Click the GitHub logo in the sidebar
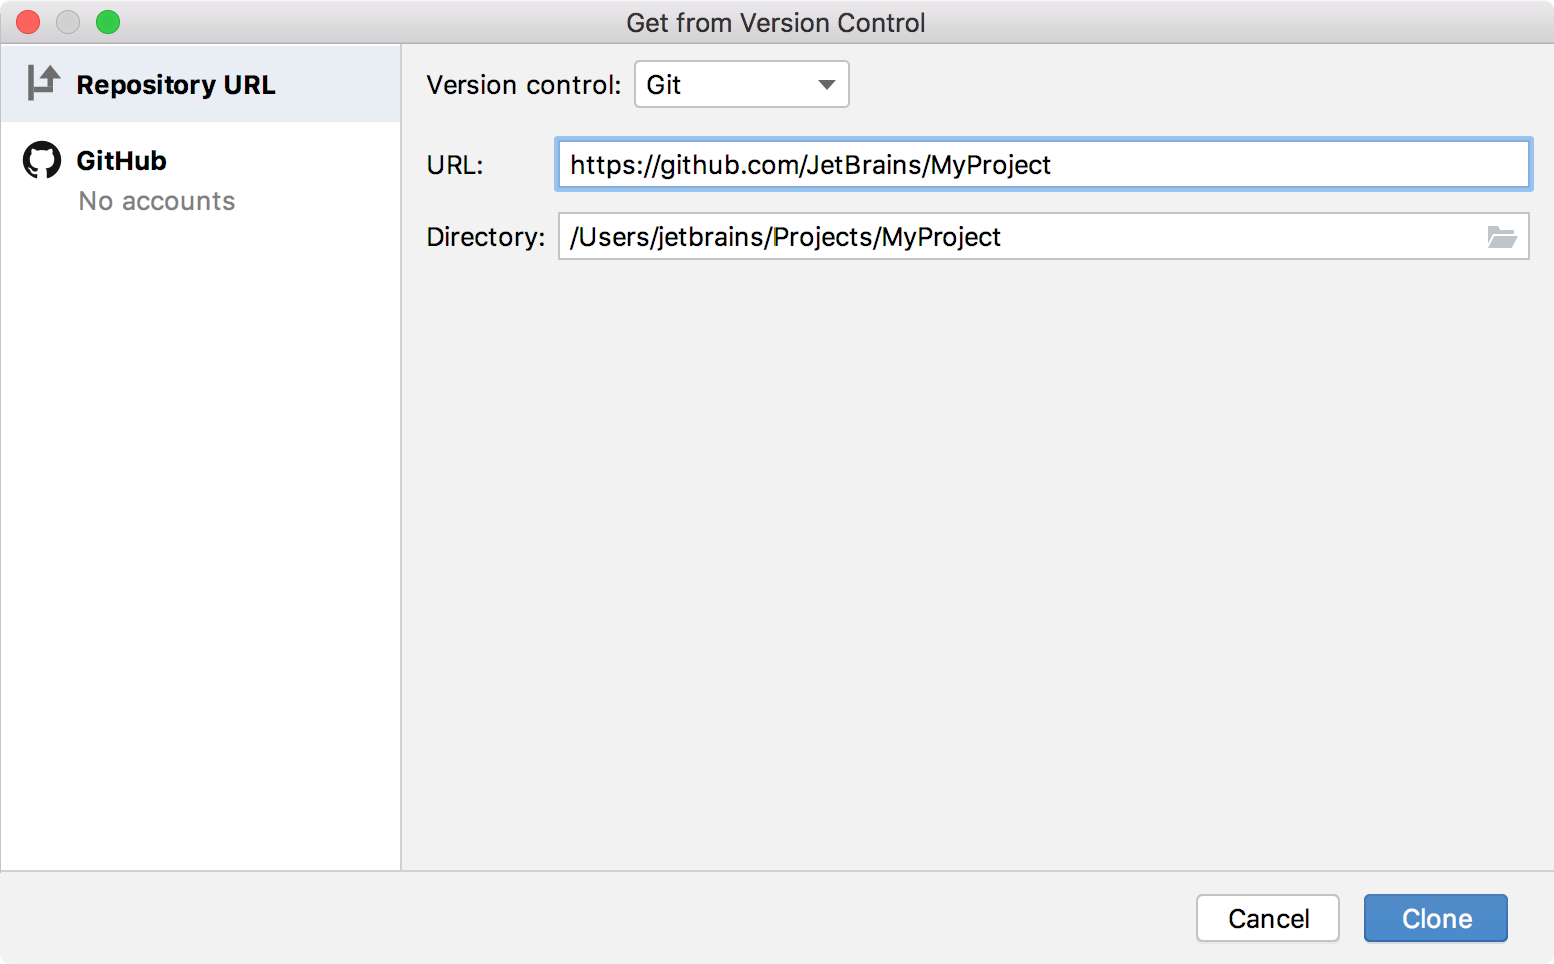Image resolution: width=1554 pixels, height=964 pixels. coord(40,159)
